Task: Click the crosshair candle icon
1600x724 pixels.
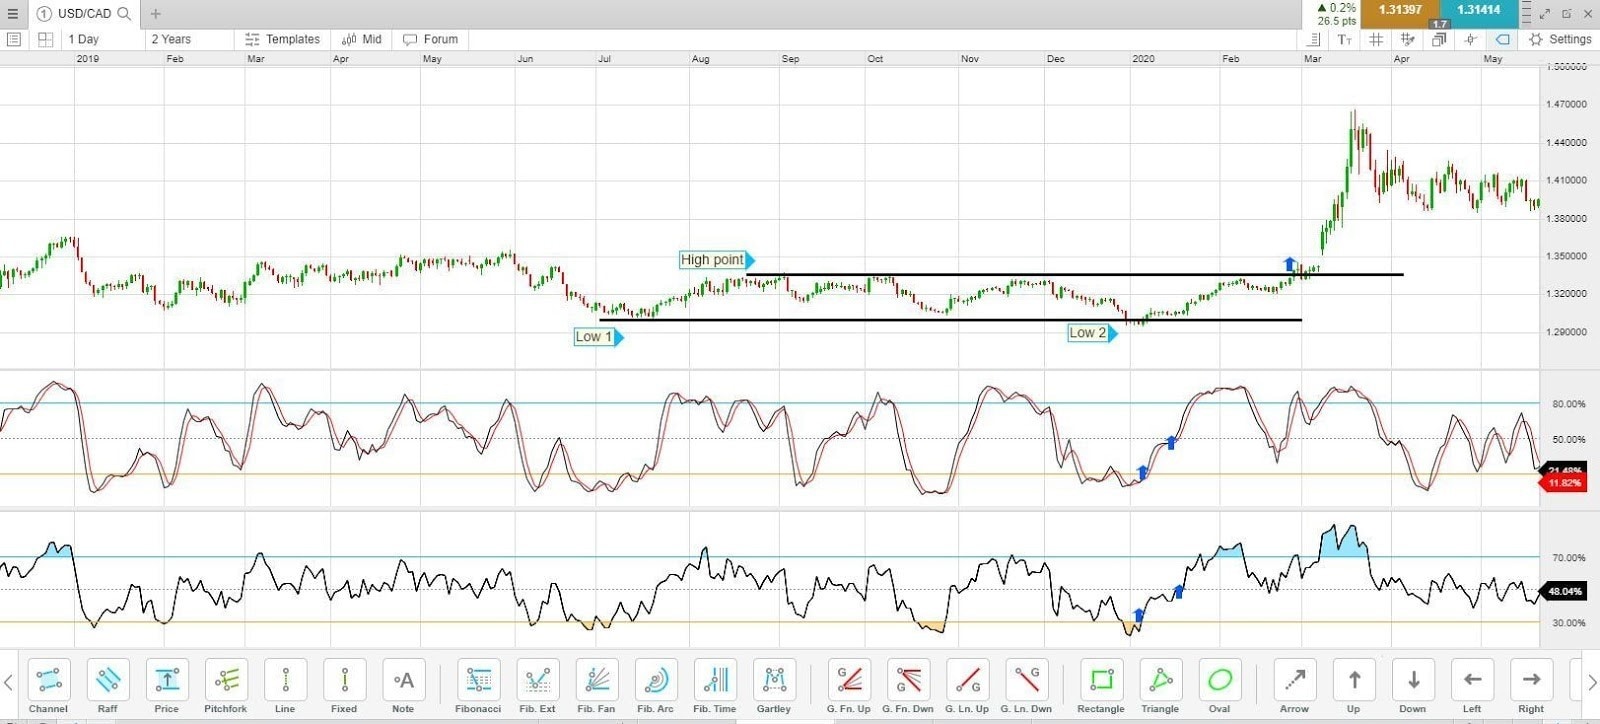Action: point(1470,39)
